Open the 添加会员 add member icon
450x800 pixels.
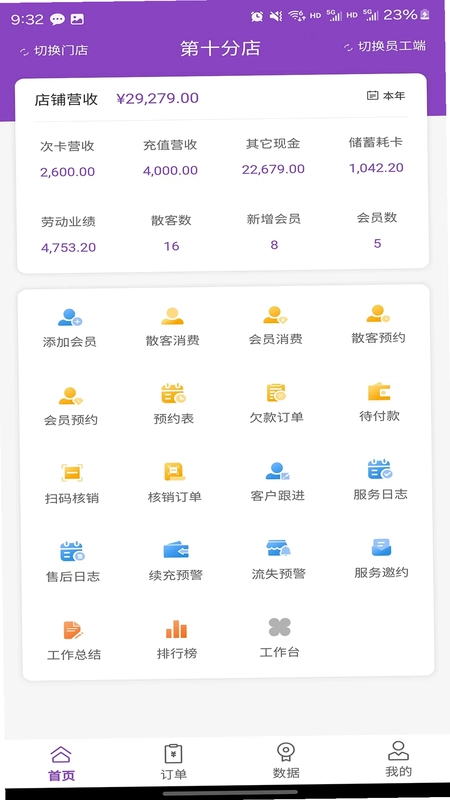click(70, 318)
